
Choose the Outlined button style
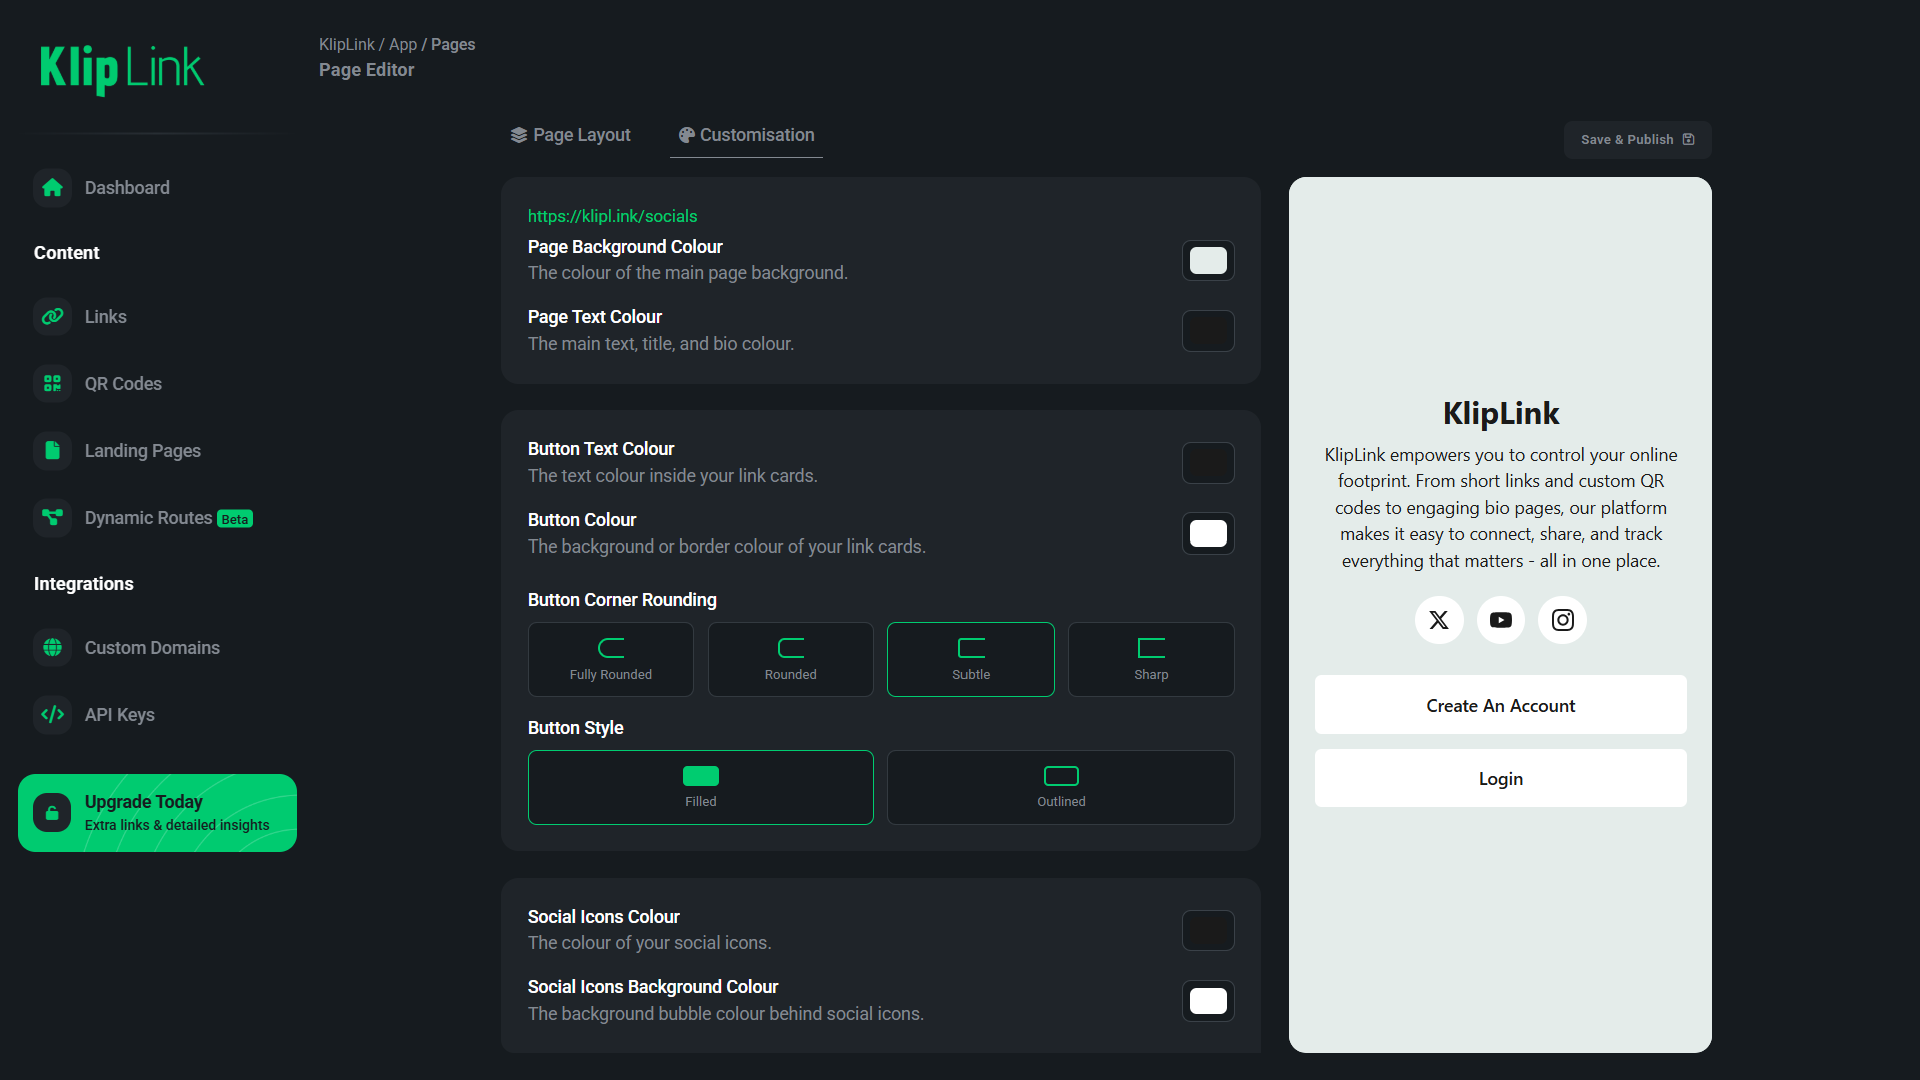click(x=1061, y=788)
